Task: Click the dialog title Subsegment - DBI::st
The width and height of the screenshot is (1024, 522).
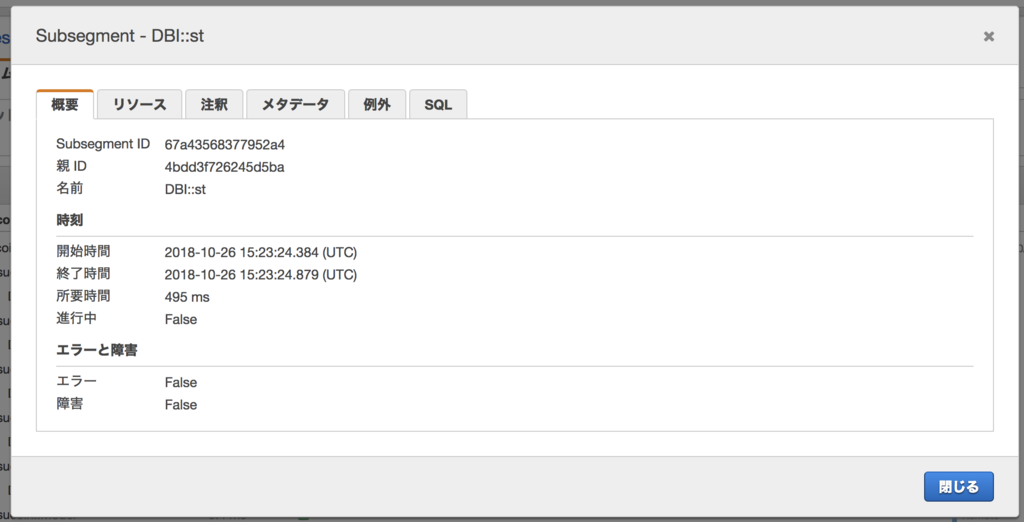Action: coord(120,36)
